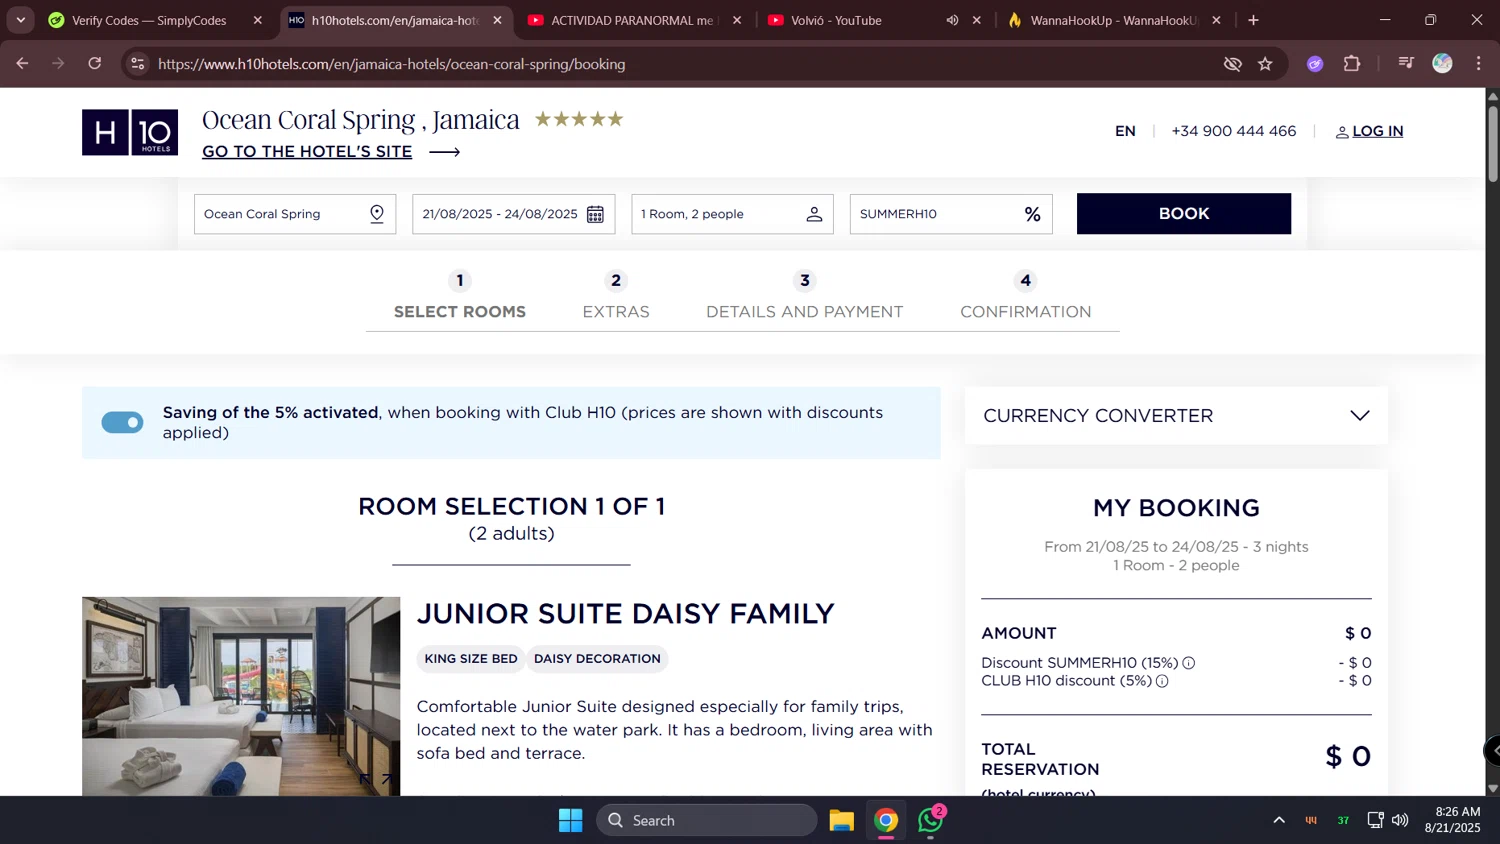Switch to WannaHookUp tab
The height and width of the screenshot is (844, 1500).
coord(1114,20)
